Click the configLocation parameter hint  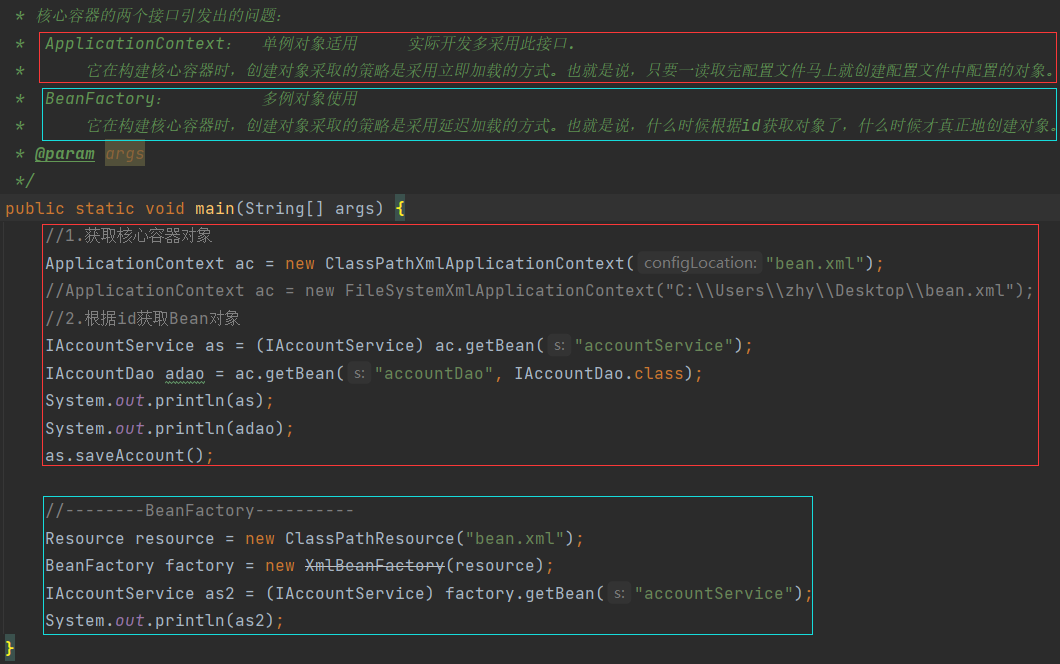click(700, 263)
